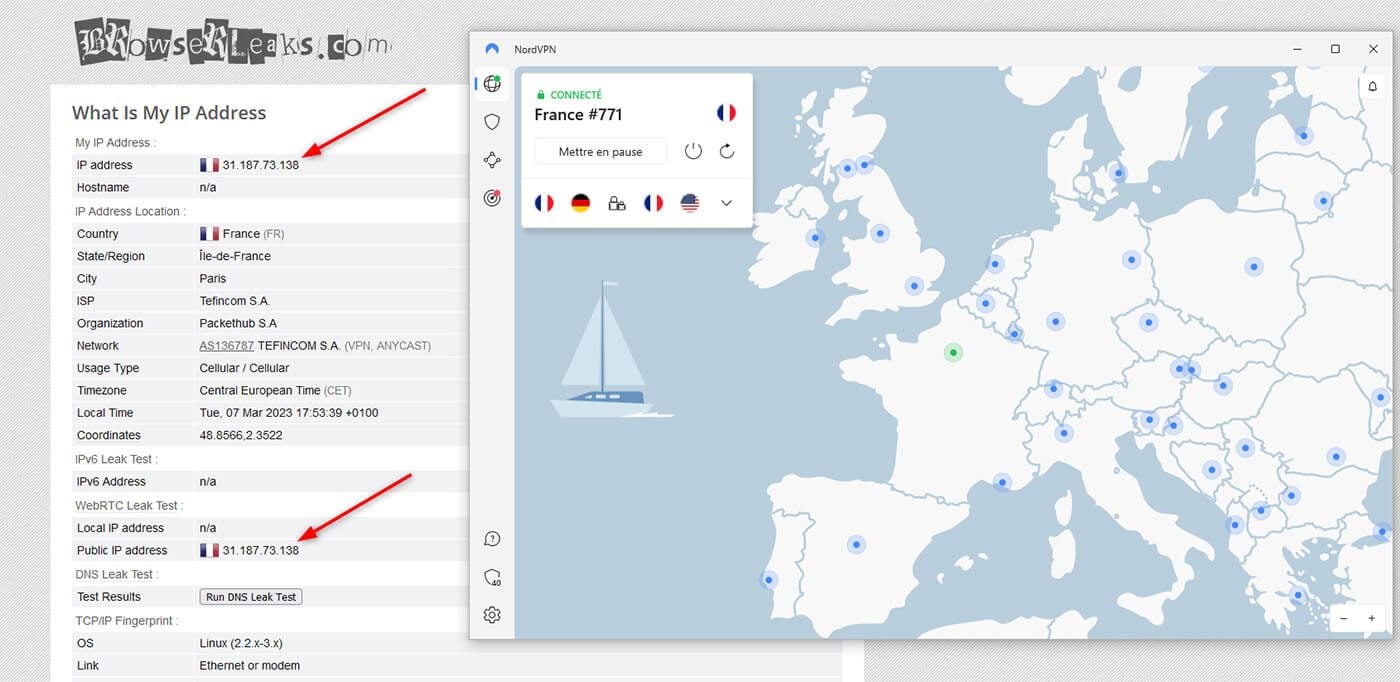1400x682 pixels.
Task: Reconnect using the circular refresh icon
Action: coord(727,151)
